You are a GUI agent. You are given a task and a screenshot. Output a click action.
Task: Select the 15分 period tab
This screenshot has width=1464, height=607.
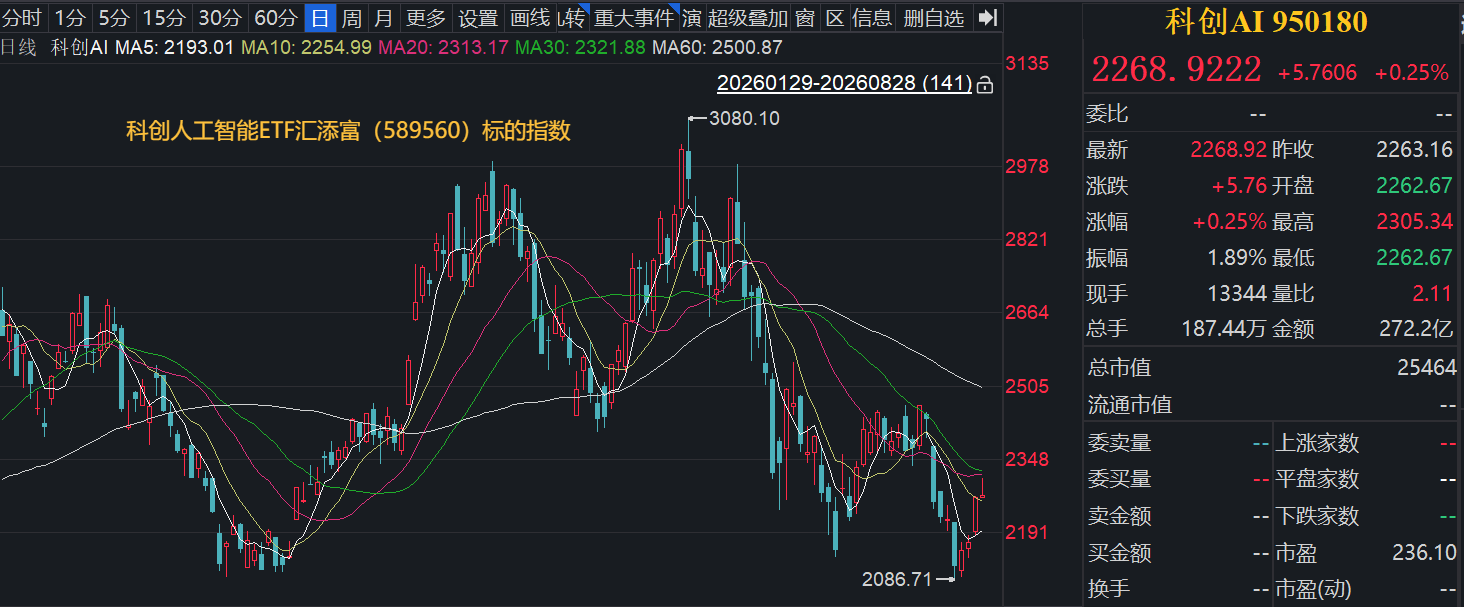(x=164, y=17)
